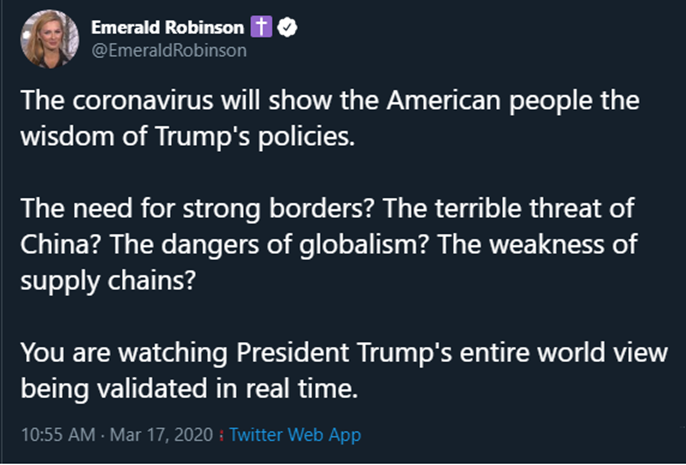This screenshot has width=686, height=465.
Task: Click the Emerald Robinson display name
Action: coord(168,28)
